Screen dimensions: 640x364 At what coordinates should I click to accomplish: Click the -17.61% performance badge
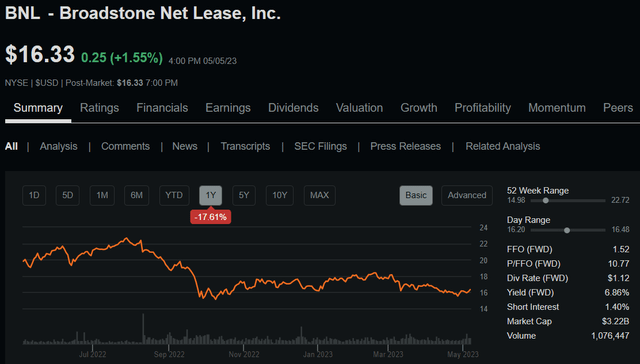(211, 217)
